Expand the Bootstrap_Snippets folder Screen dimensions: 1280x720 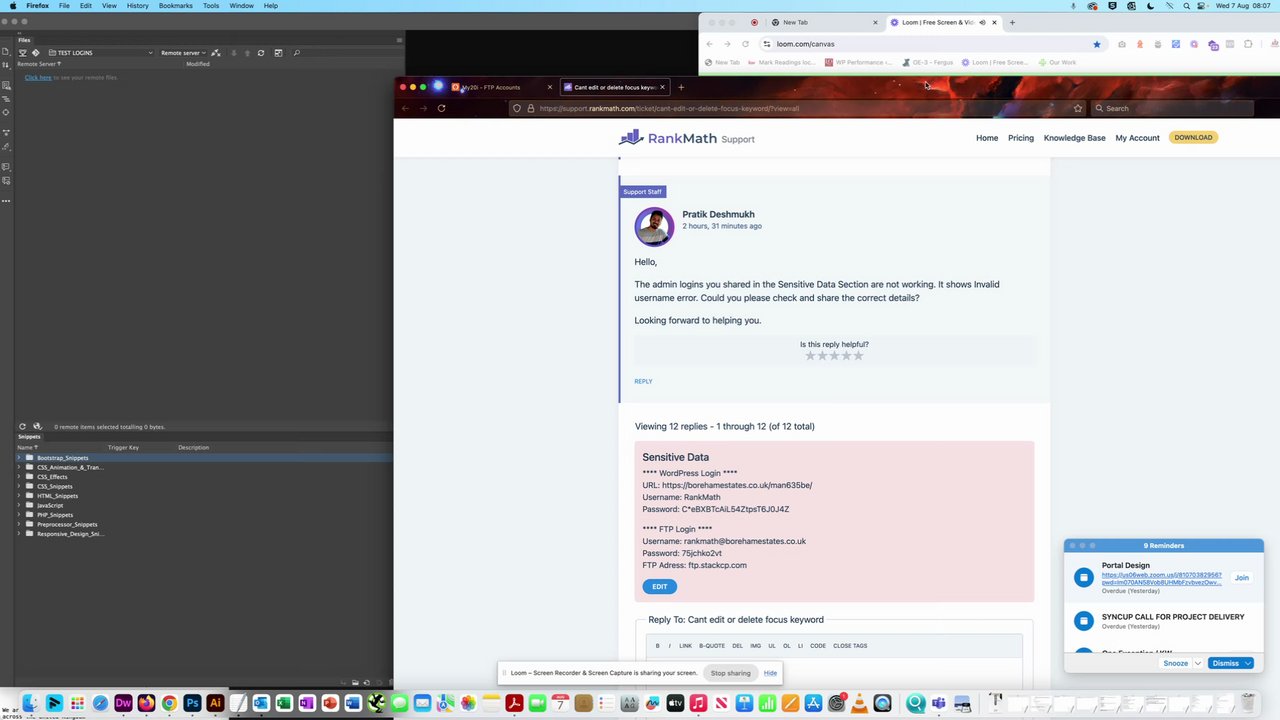[x=19, y=458]
